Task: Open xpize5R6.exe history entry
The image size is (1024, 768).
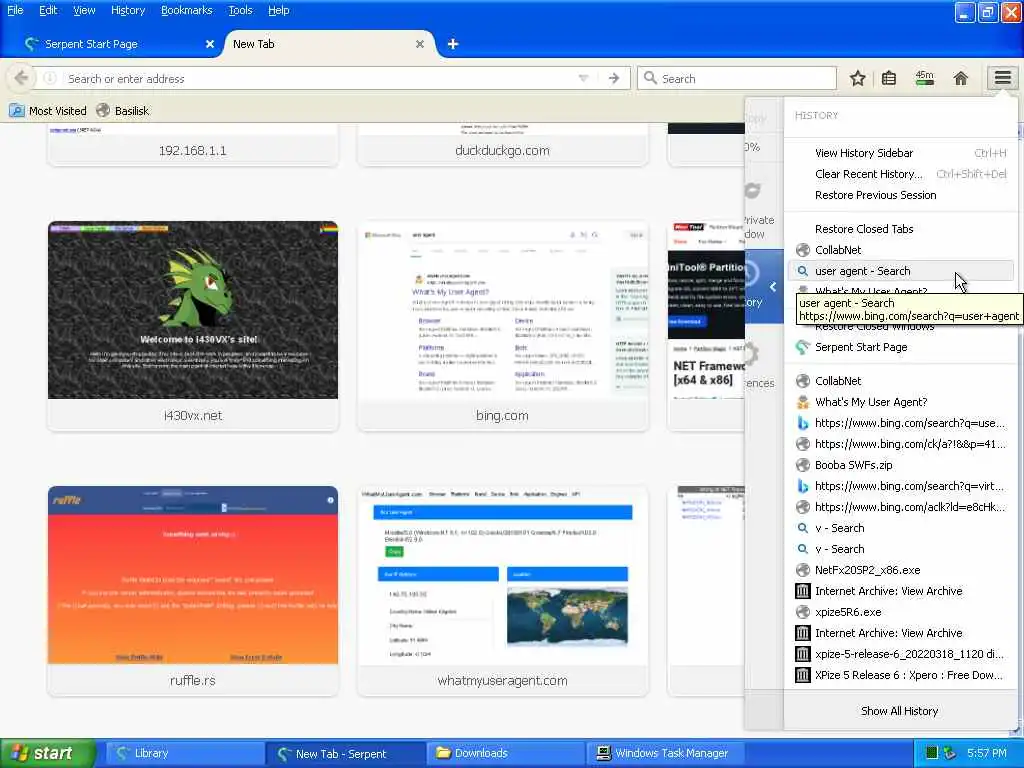Action: (901, 612)
